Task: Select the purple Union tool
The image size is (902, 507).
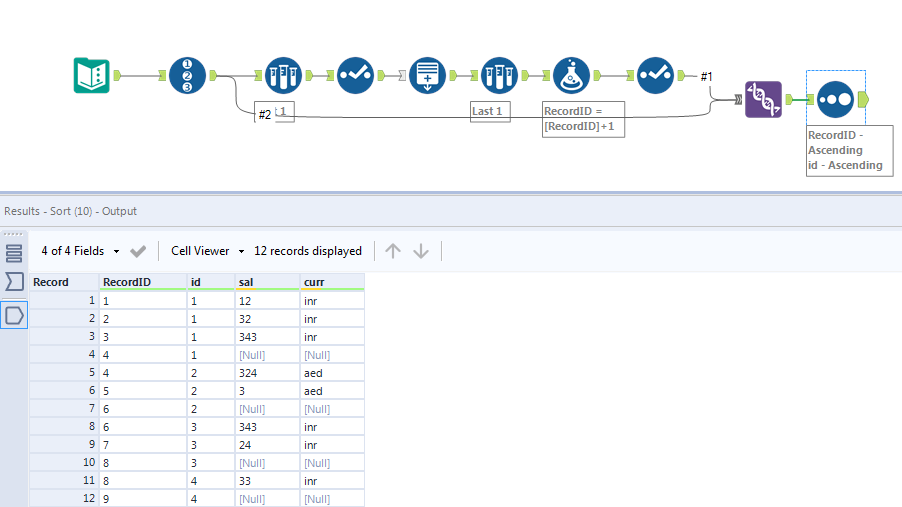Action: [763, 100]
